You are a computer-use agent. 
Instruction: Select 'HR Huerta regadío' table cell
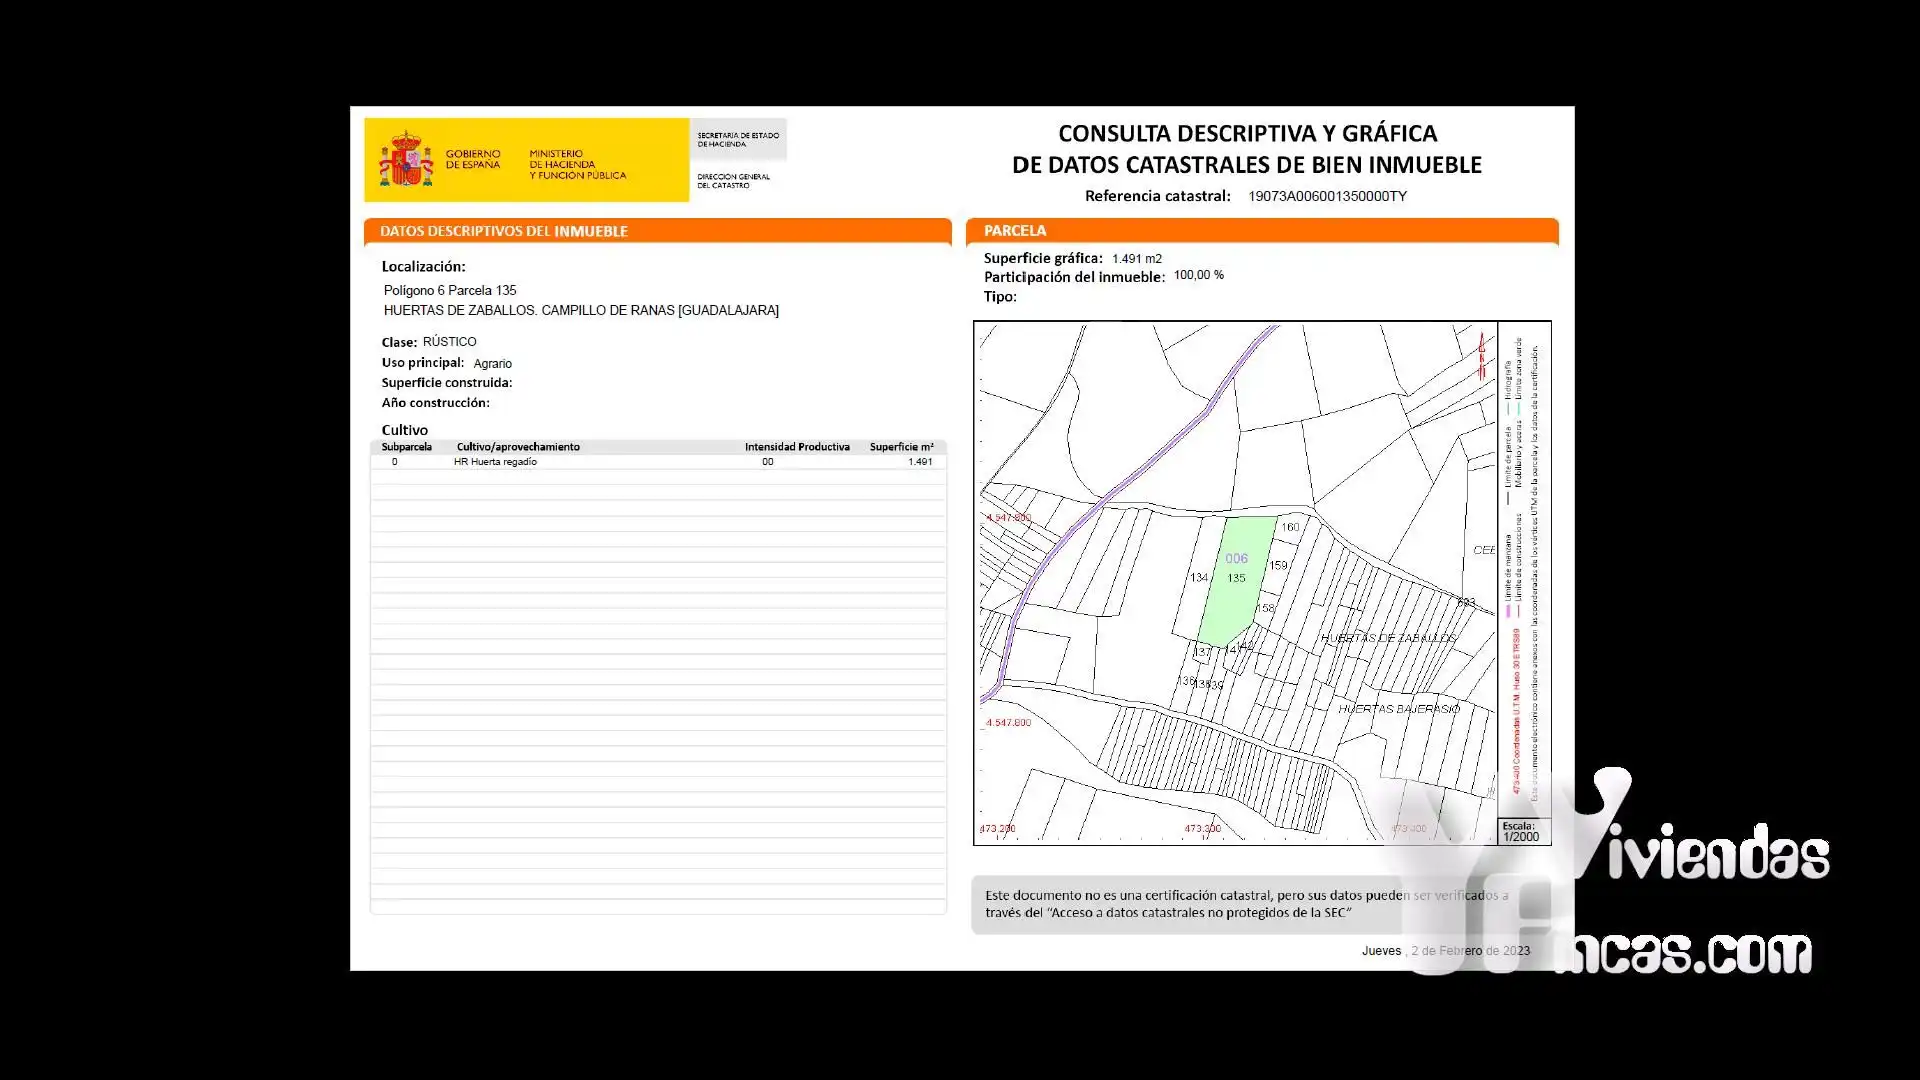(495, 462)
